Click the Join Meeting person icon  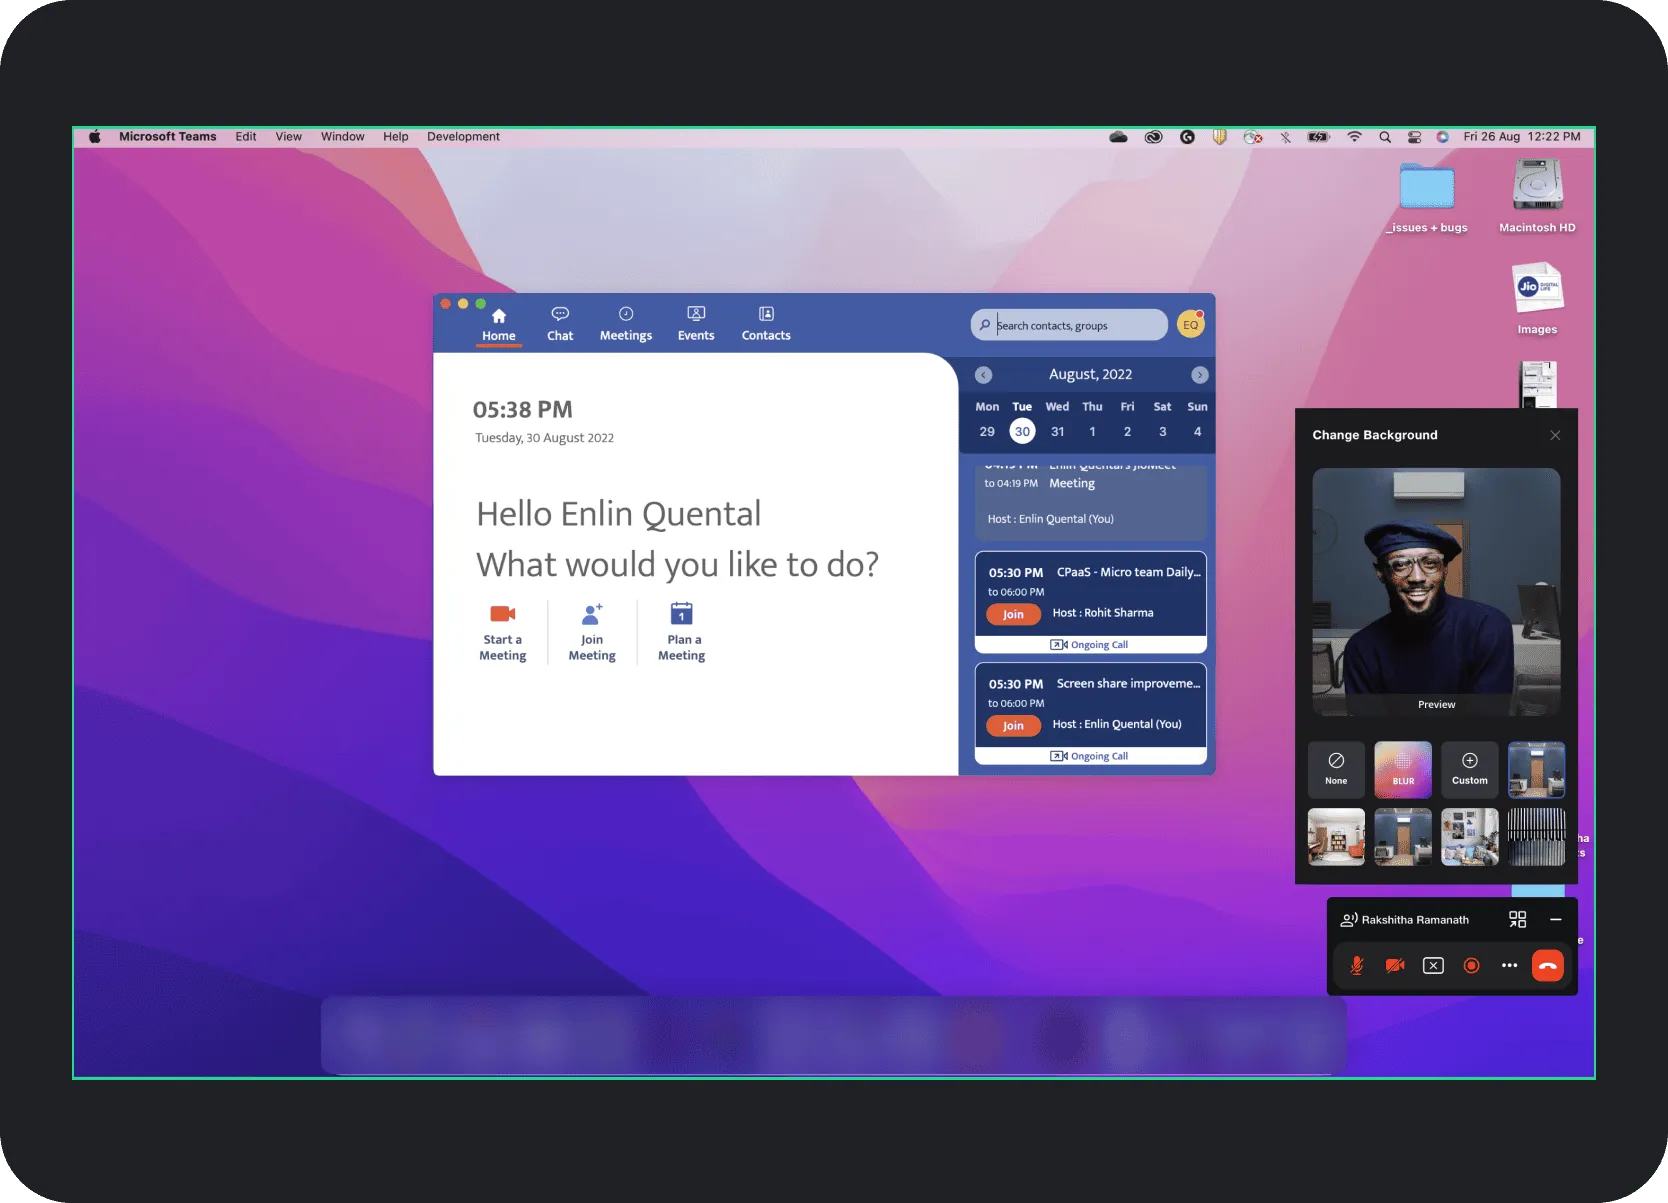(592, 614)
